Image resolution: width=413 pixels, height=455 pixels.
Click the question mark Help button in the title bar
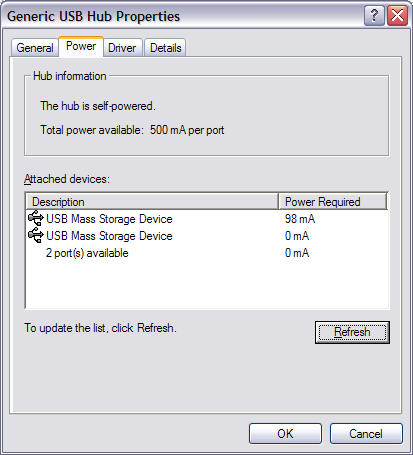click(374, 15)
